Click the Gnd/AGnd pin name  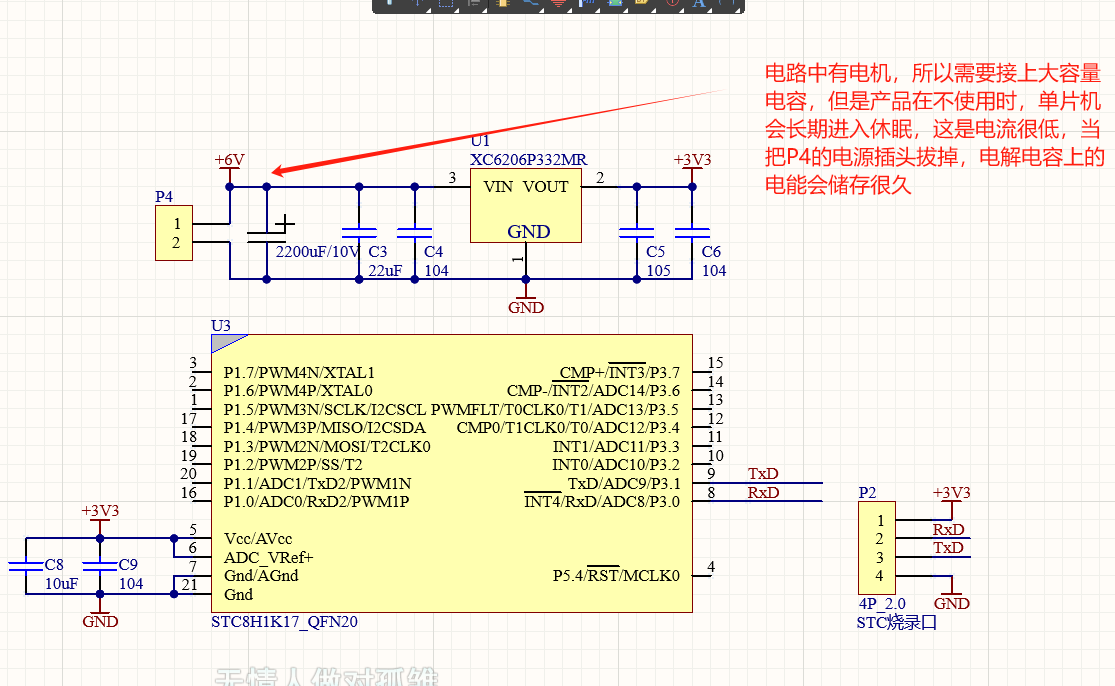(x=261, y=576)
